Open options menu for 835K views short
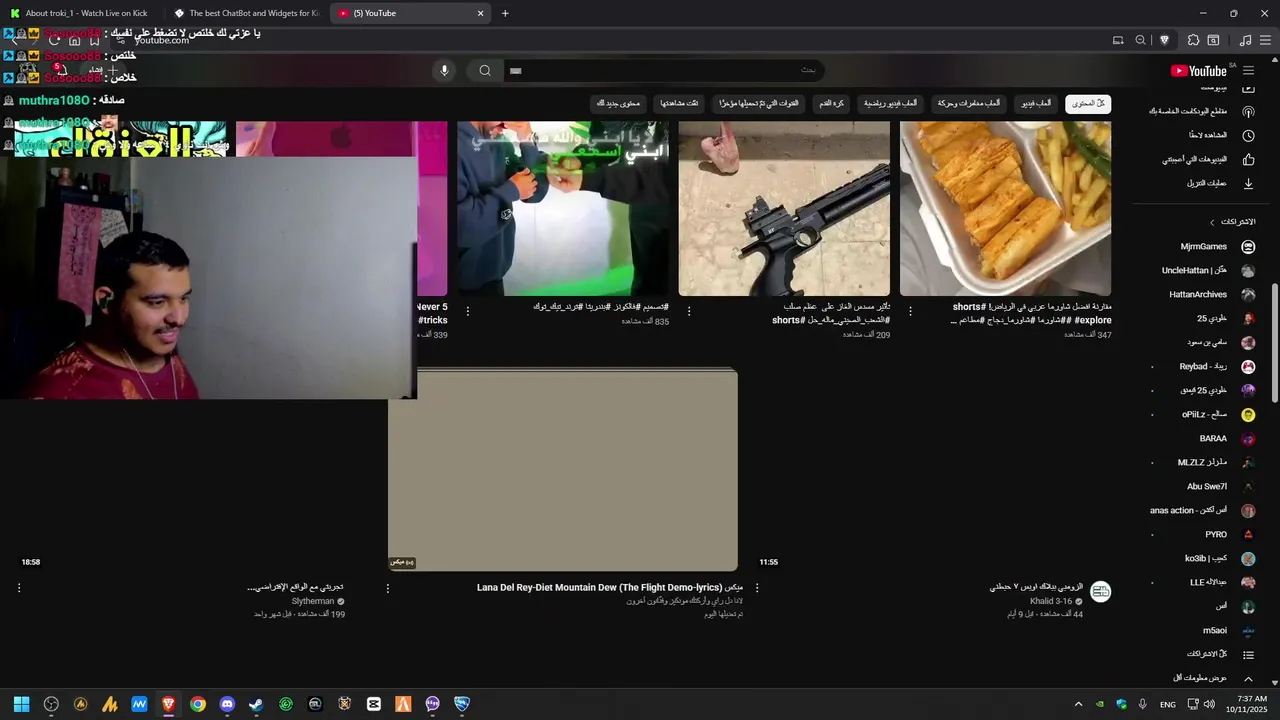 pos(468,312)
